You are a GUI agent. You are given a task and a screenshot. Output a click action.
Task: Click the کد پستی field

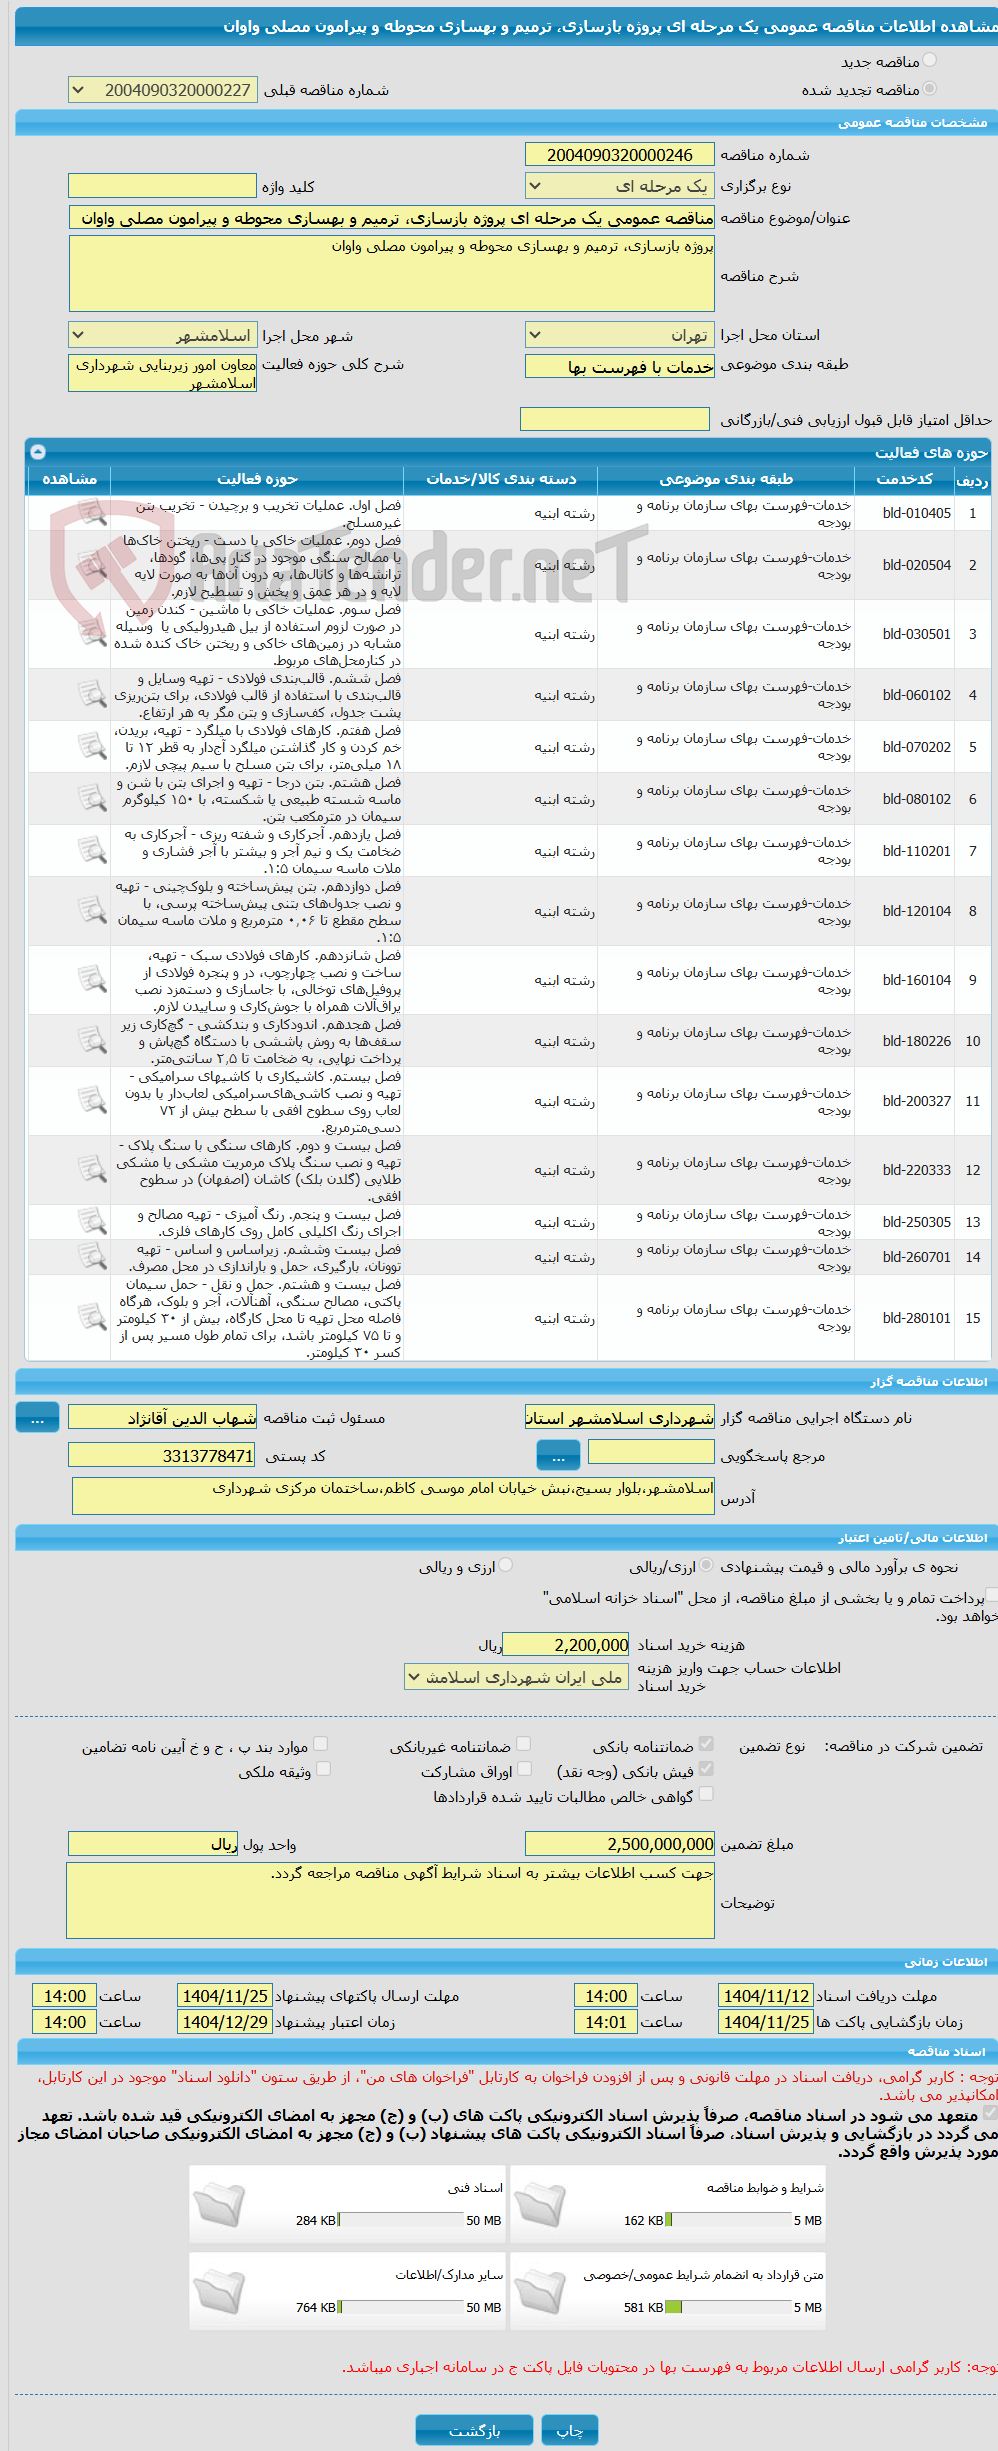click(x=162, y=1455)
